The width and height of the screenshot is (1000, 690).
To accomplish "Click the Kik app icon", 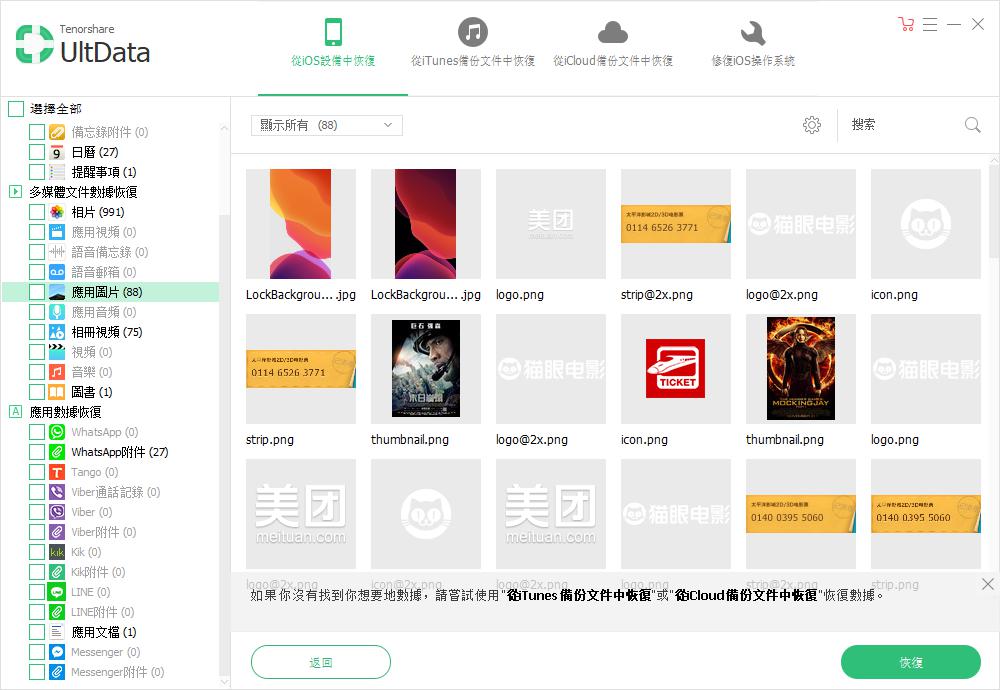I will 57,552.
